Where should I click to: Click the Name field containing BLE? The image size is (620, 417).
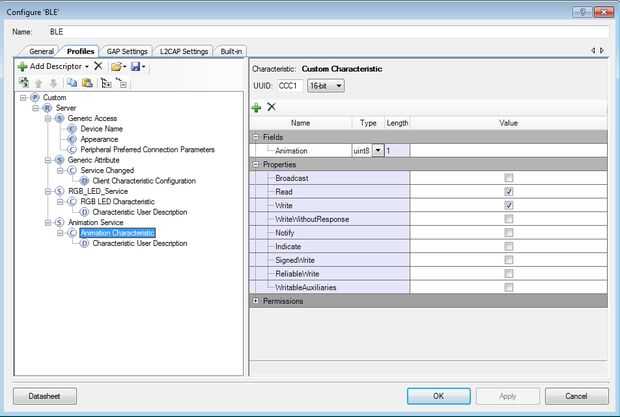tap(328, 32)
